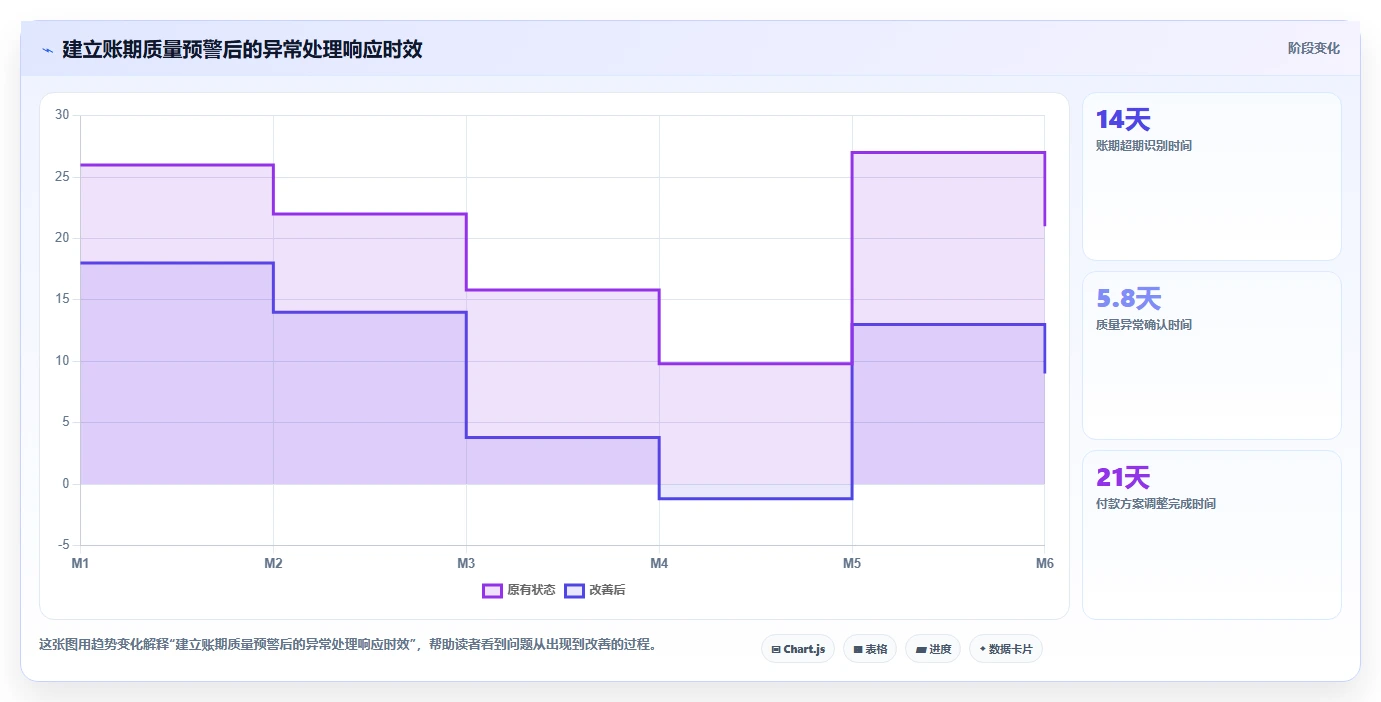Click the 质量异常确认时间 caption
Image resolution: width=1381 pixels, height=702 pixels.
1144,325
